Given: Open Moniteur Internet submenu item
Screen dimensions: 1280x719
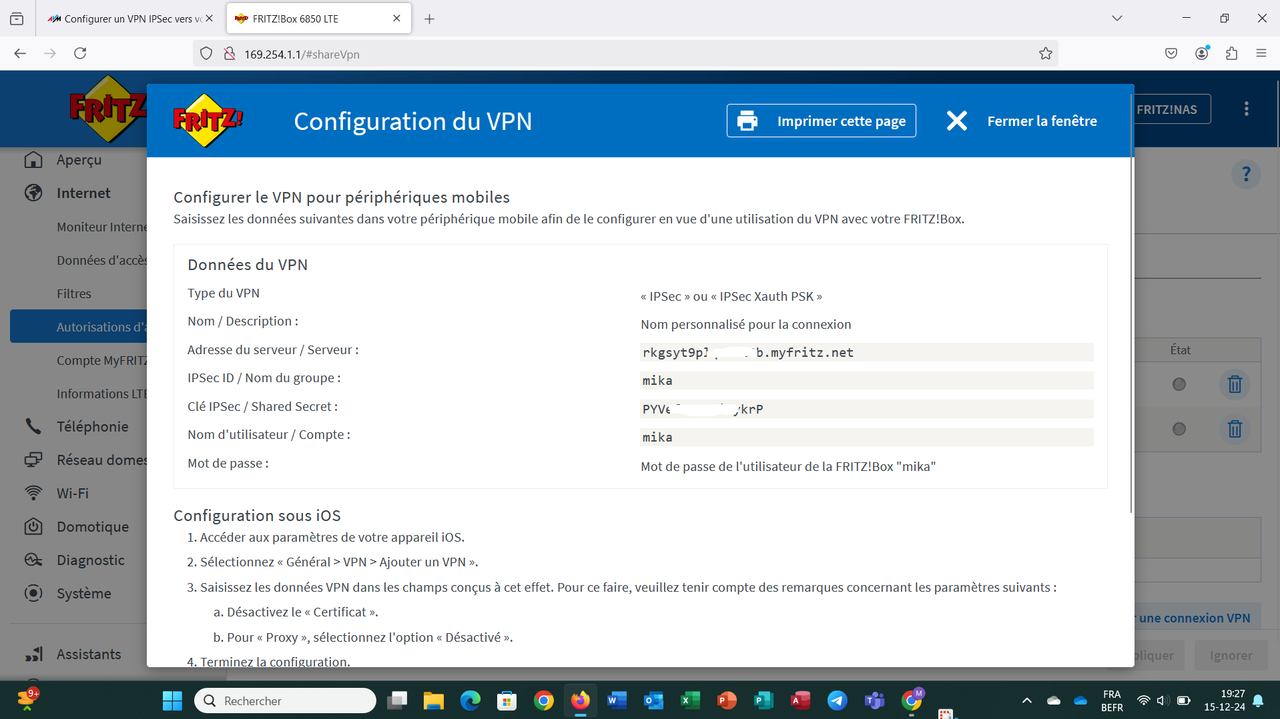Looking at the screenshot, I should pyautogui.click(x=102, y=227).
